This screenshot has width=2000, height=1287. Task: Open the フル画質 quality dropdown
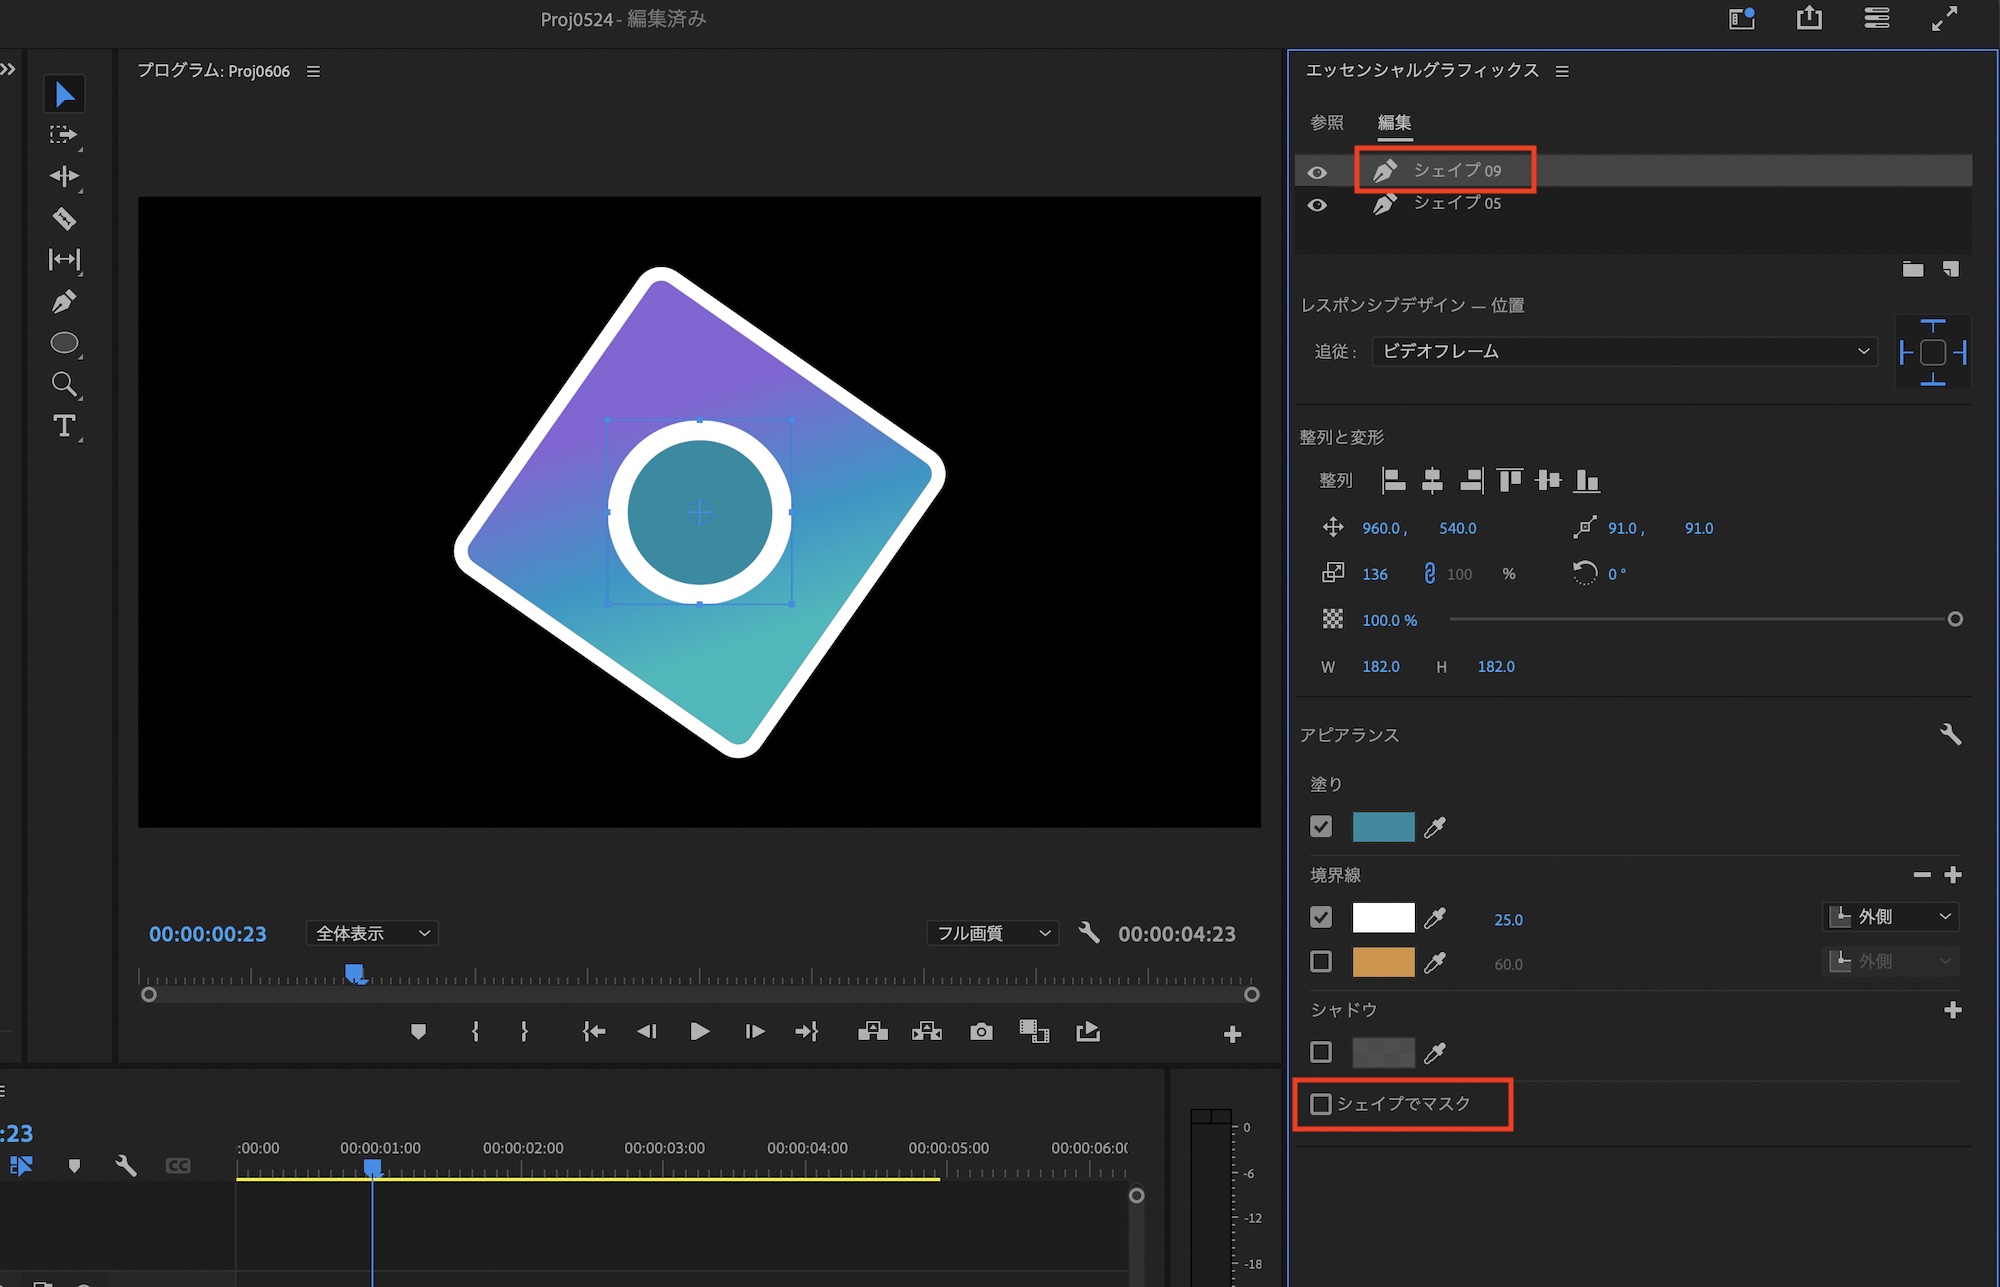click(x=992, y=933)
